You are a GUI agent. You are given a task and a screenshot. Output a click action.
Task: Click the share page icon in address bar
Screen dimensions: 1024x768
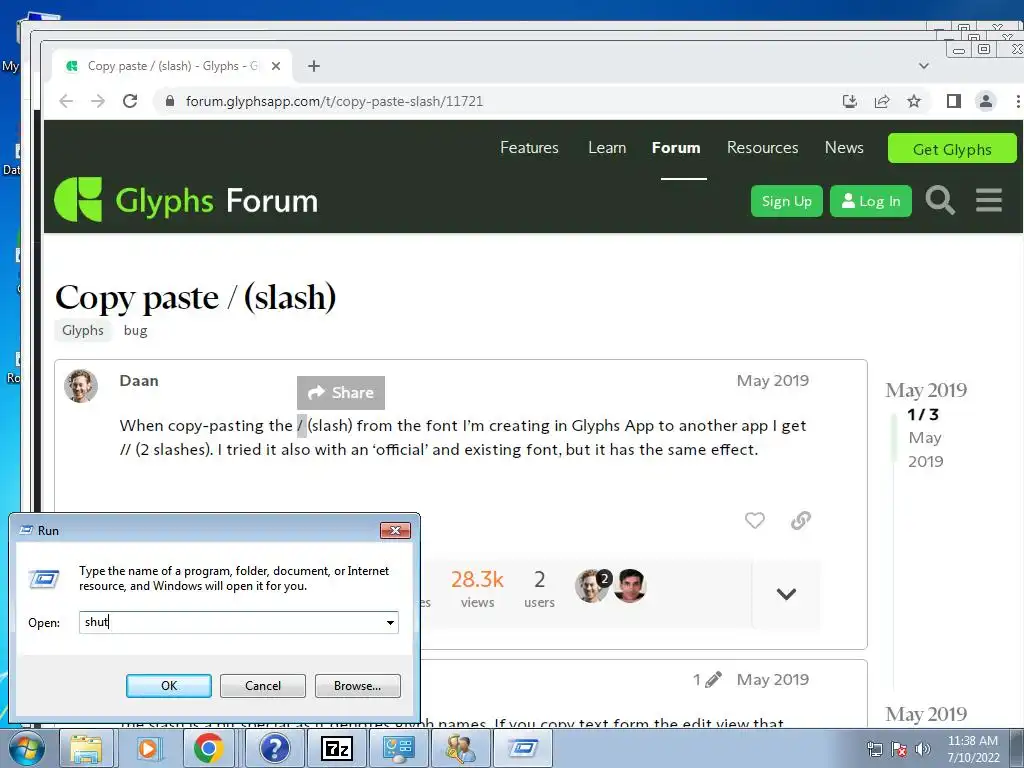[x=882, y=101]
